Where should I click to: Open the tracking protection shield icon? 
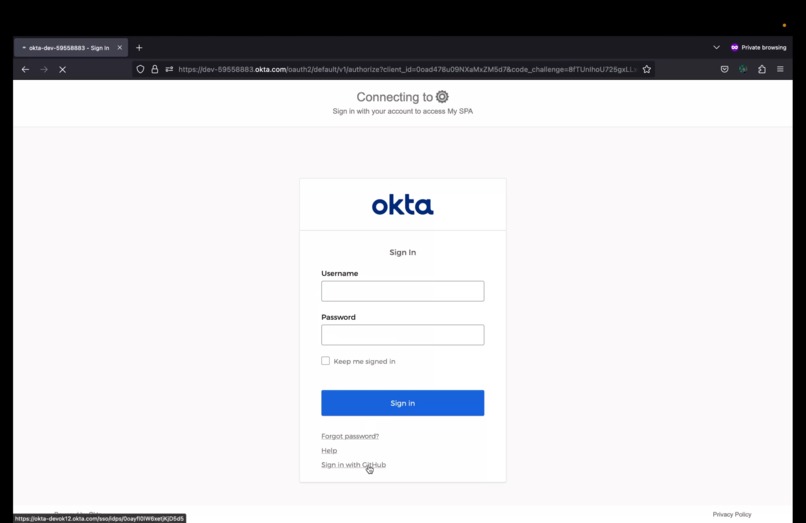click(140, 69)
